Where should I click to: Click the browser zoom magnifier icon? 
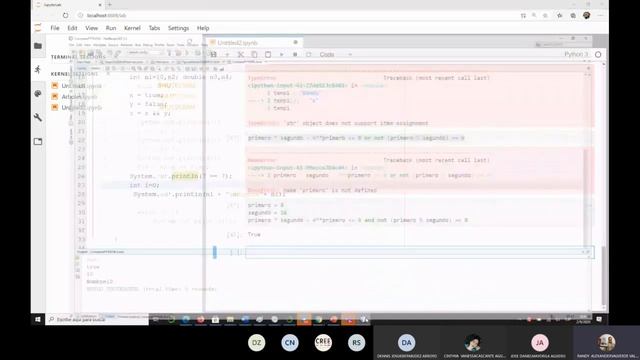point(534,16)
